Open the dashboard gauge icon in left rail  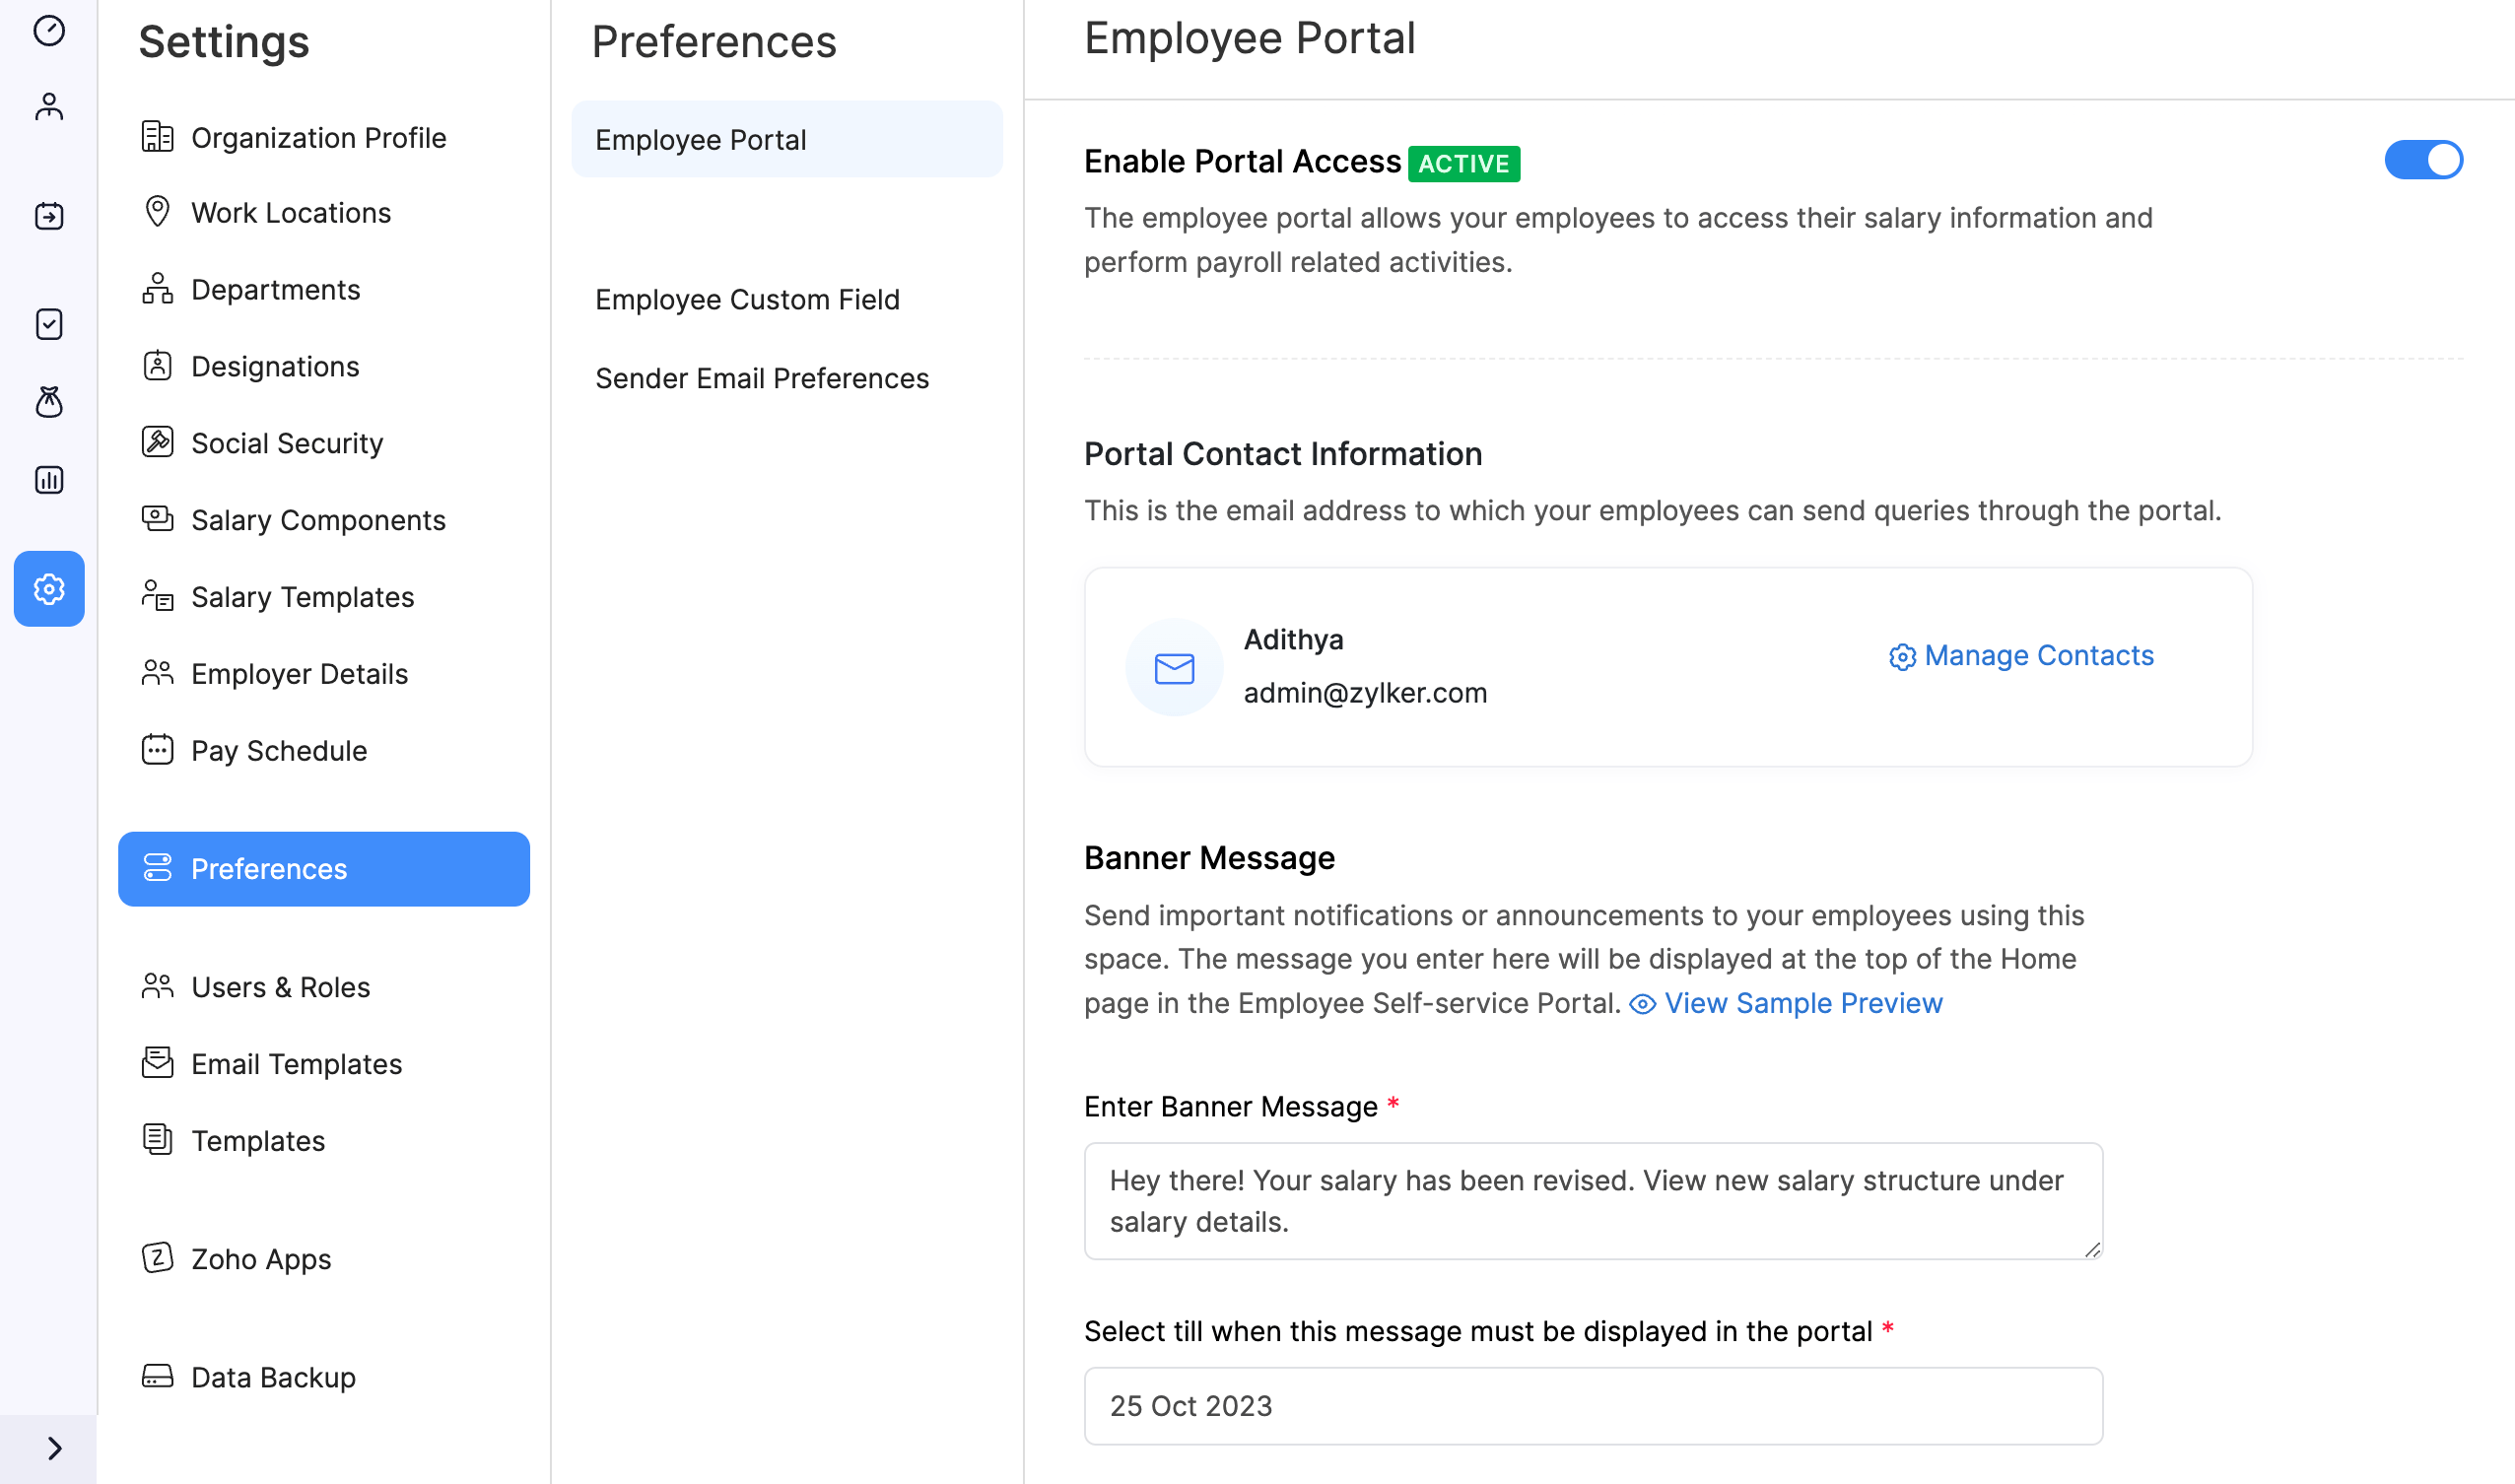pos(49,31)
